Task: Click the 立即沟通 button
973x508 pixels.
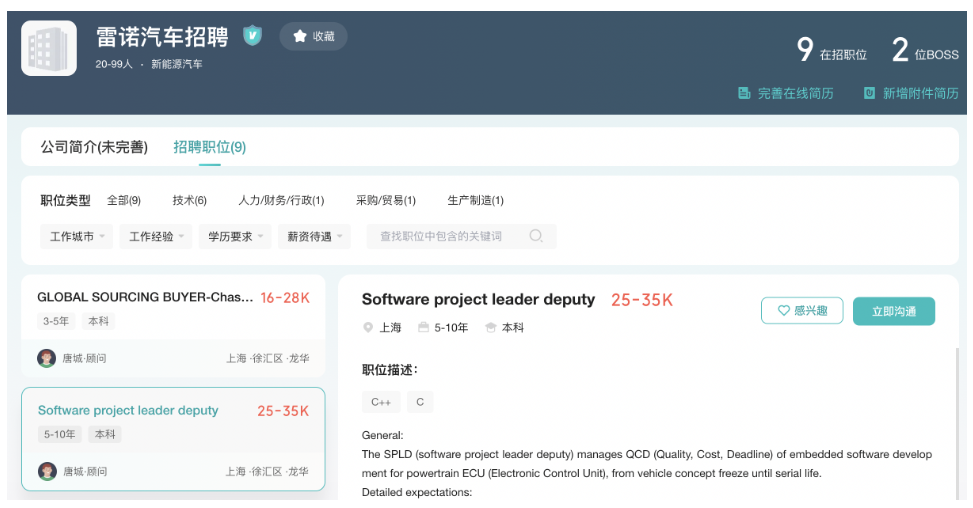Action: [x=894, y=311]
